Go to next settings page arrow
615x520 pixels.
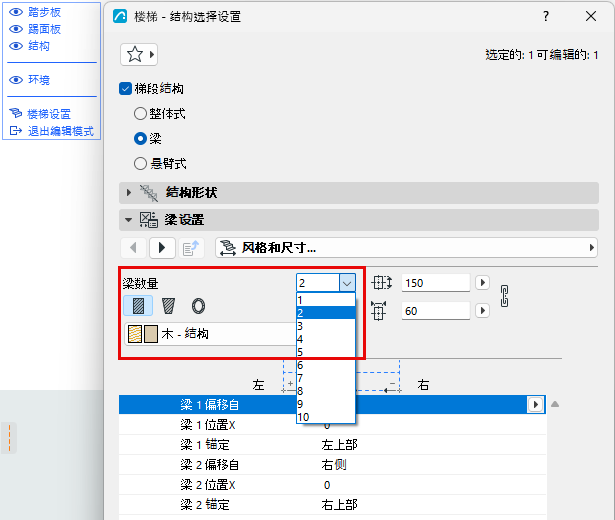point(162,248)
